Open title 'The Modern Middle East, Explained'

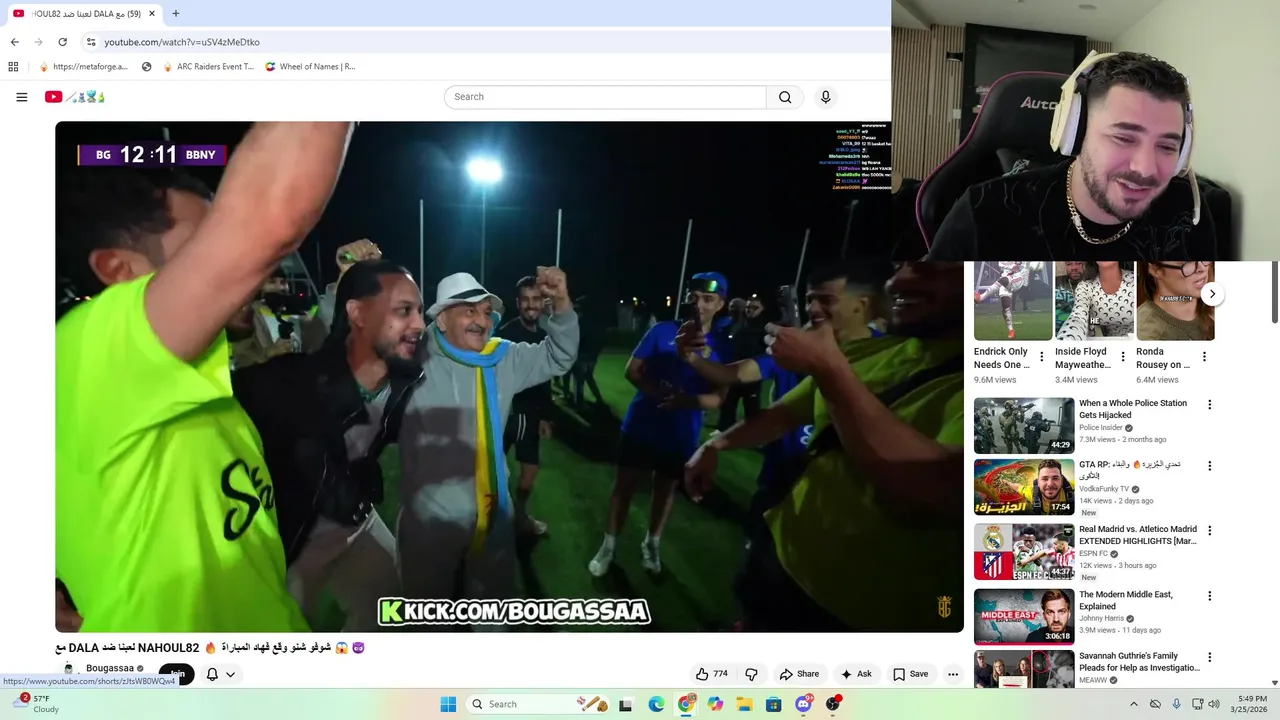pos(1126,600)
